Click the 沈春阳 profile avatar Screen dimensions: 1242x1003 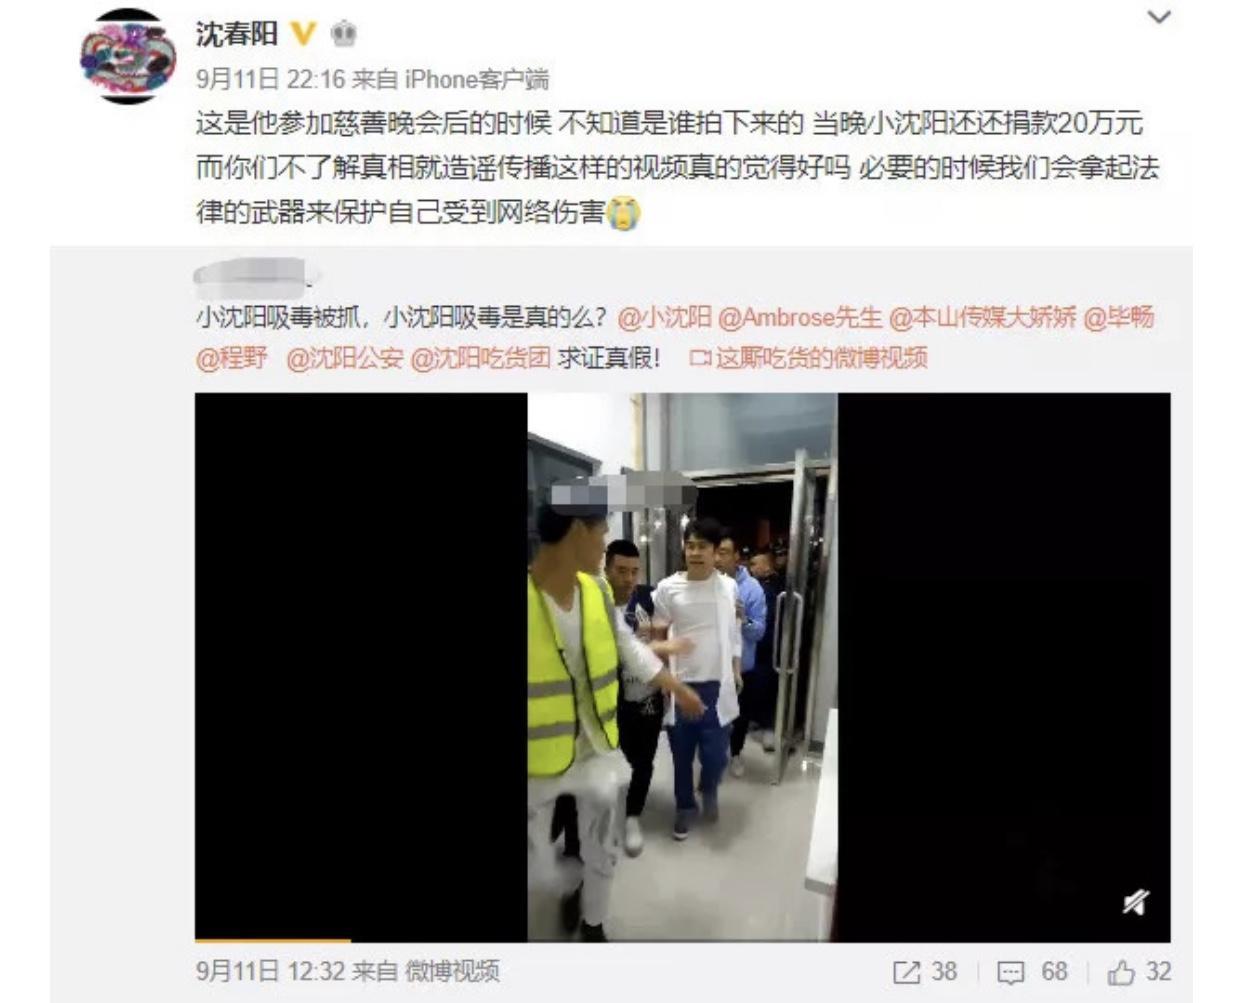tap(127, 56)
